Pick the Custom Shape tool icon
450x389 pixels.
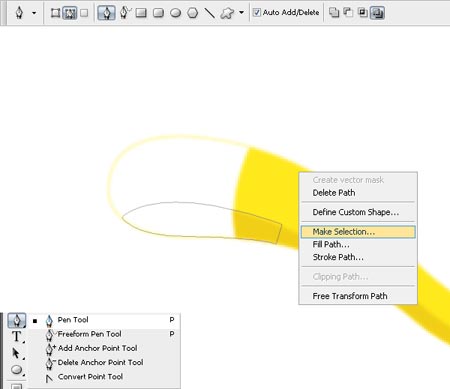[x=227, y=13]
